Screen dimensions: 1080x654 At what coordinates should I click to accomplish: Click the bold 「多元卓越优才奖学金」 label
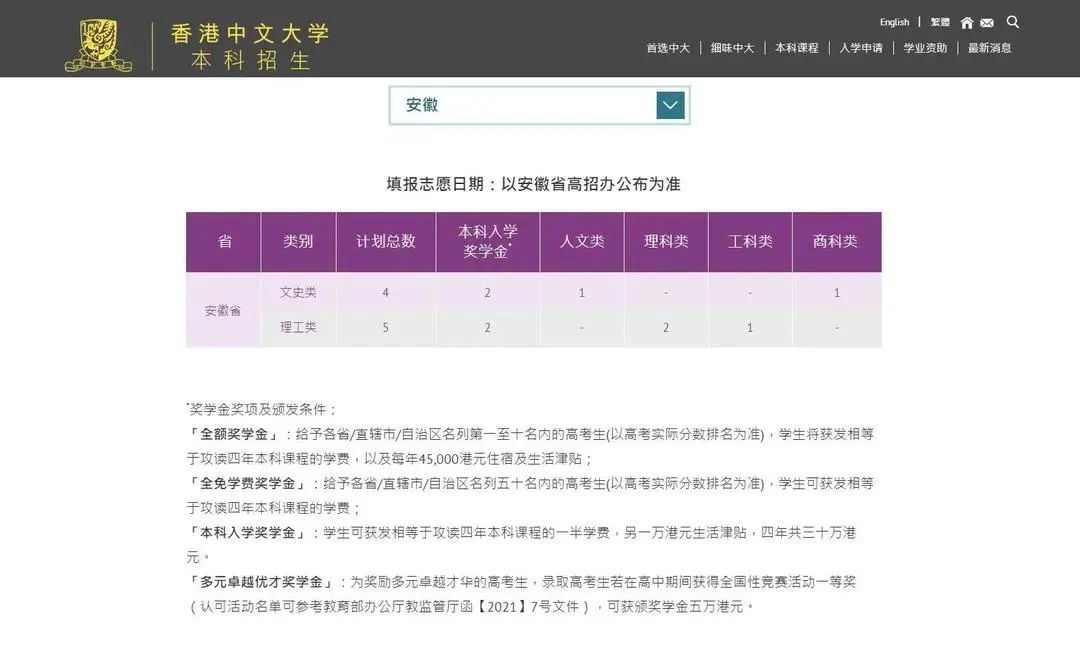point(261,582)
